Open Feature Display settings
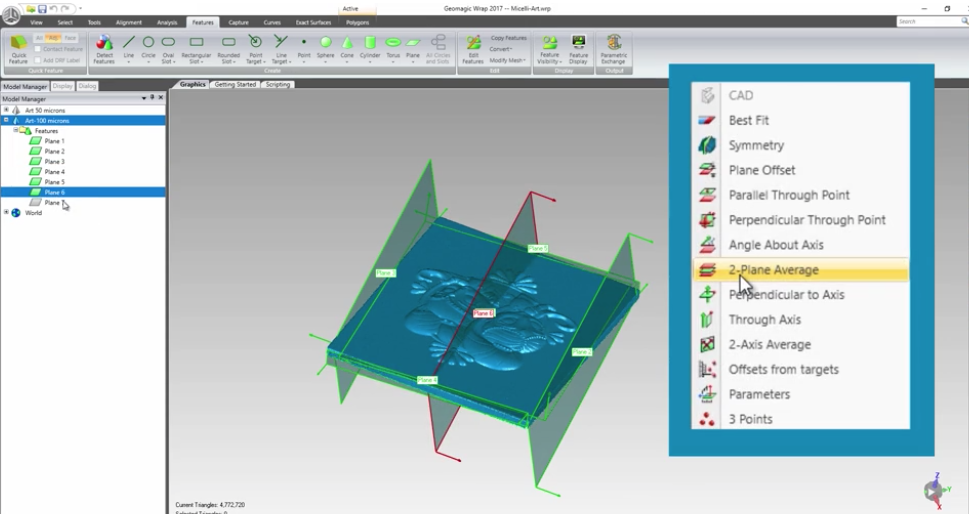This screenshot has width=969, height=514. [x=578, y=49]
